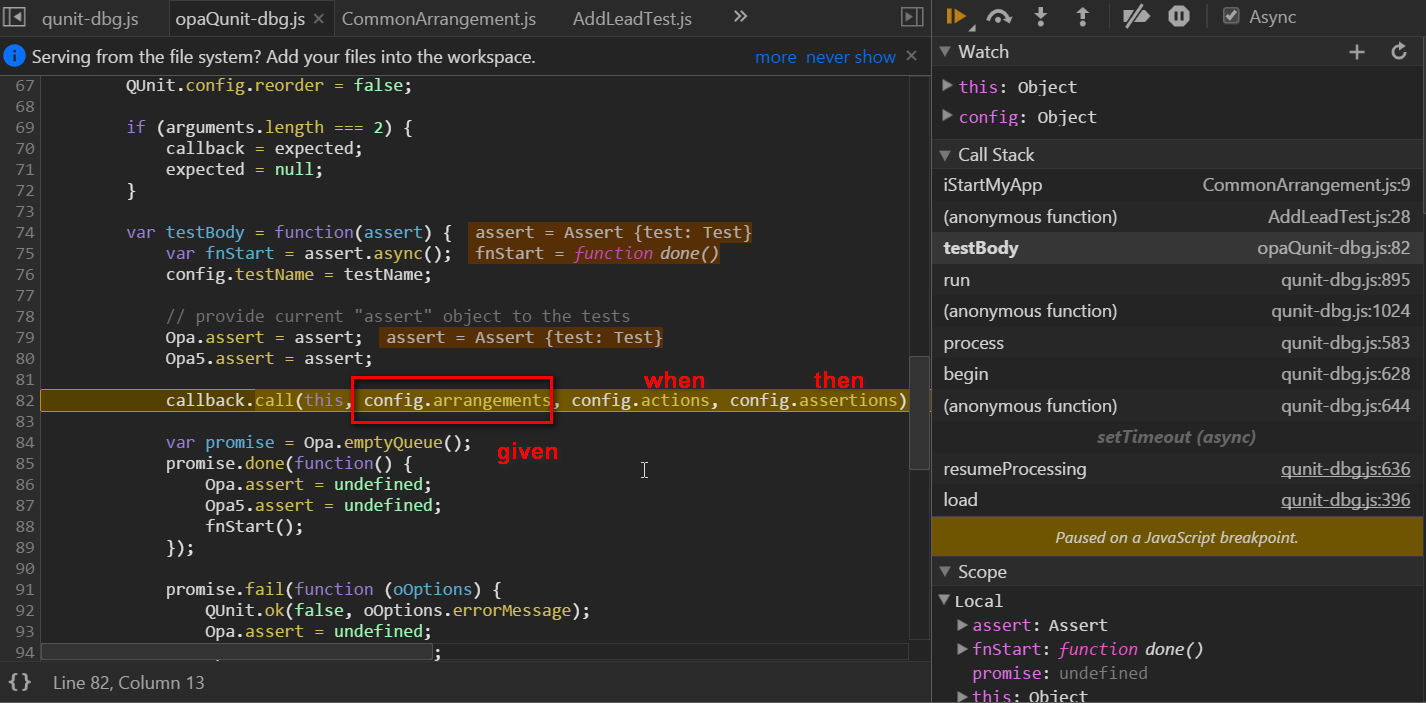The image size is (1426, 703).
Task: Click the 'promise: undefined' scope variable
Action: [x=1060, y=673]
